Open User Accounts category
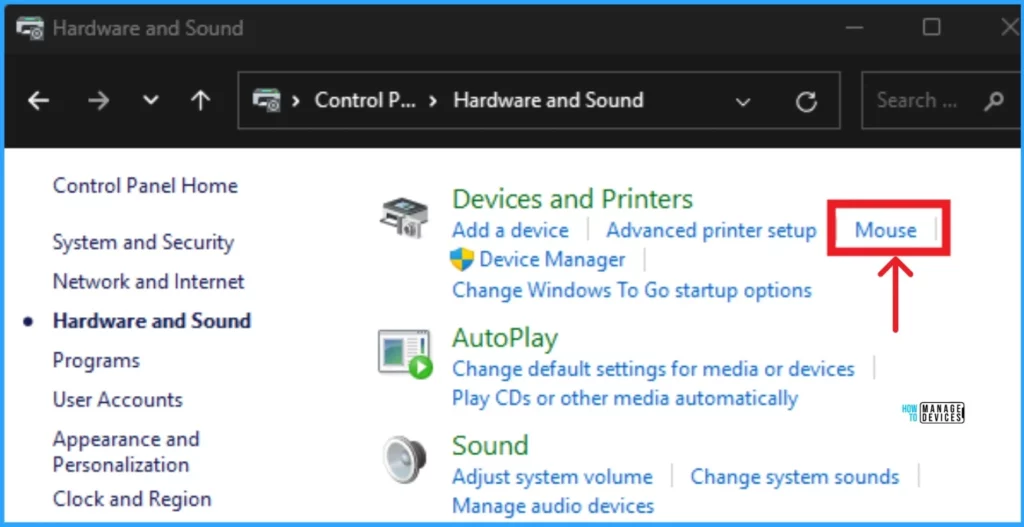The width and height of the screenshot is (1024, 527). tap(118, 399)
